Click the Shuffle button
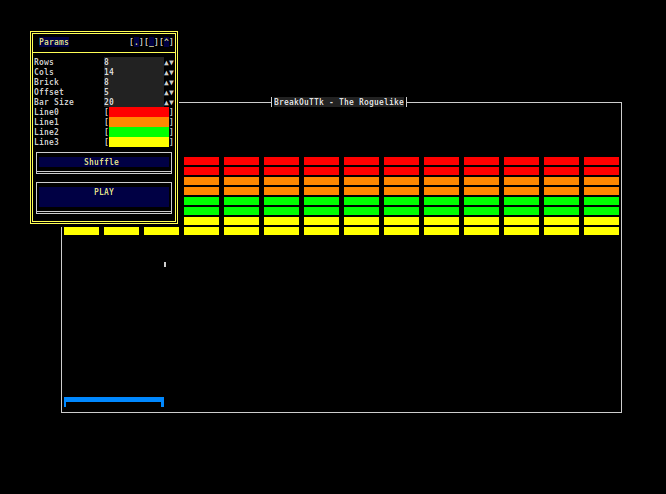The width and height of the screenshot is (666, 494). coord(104,163)
